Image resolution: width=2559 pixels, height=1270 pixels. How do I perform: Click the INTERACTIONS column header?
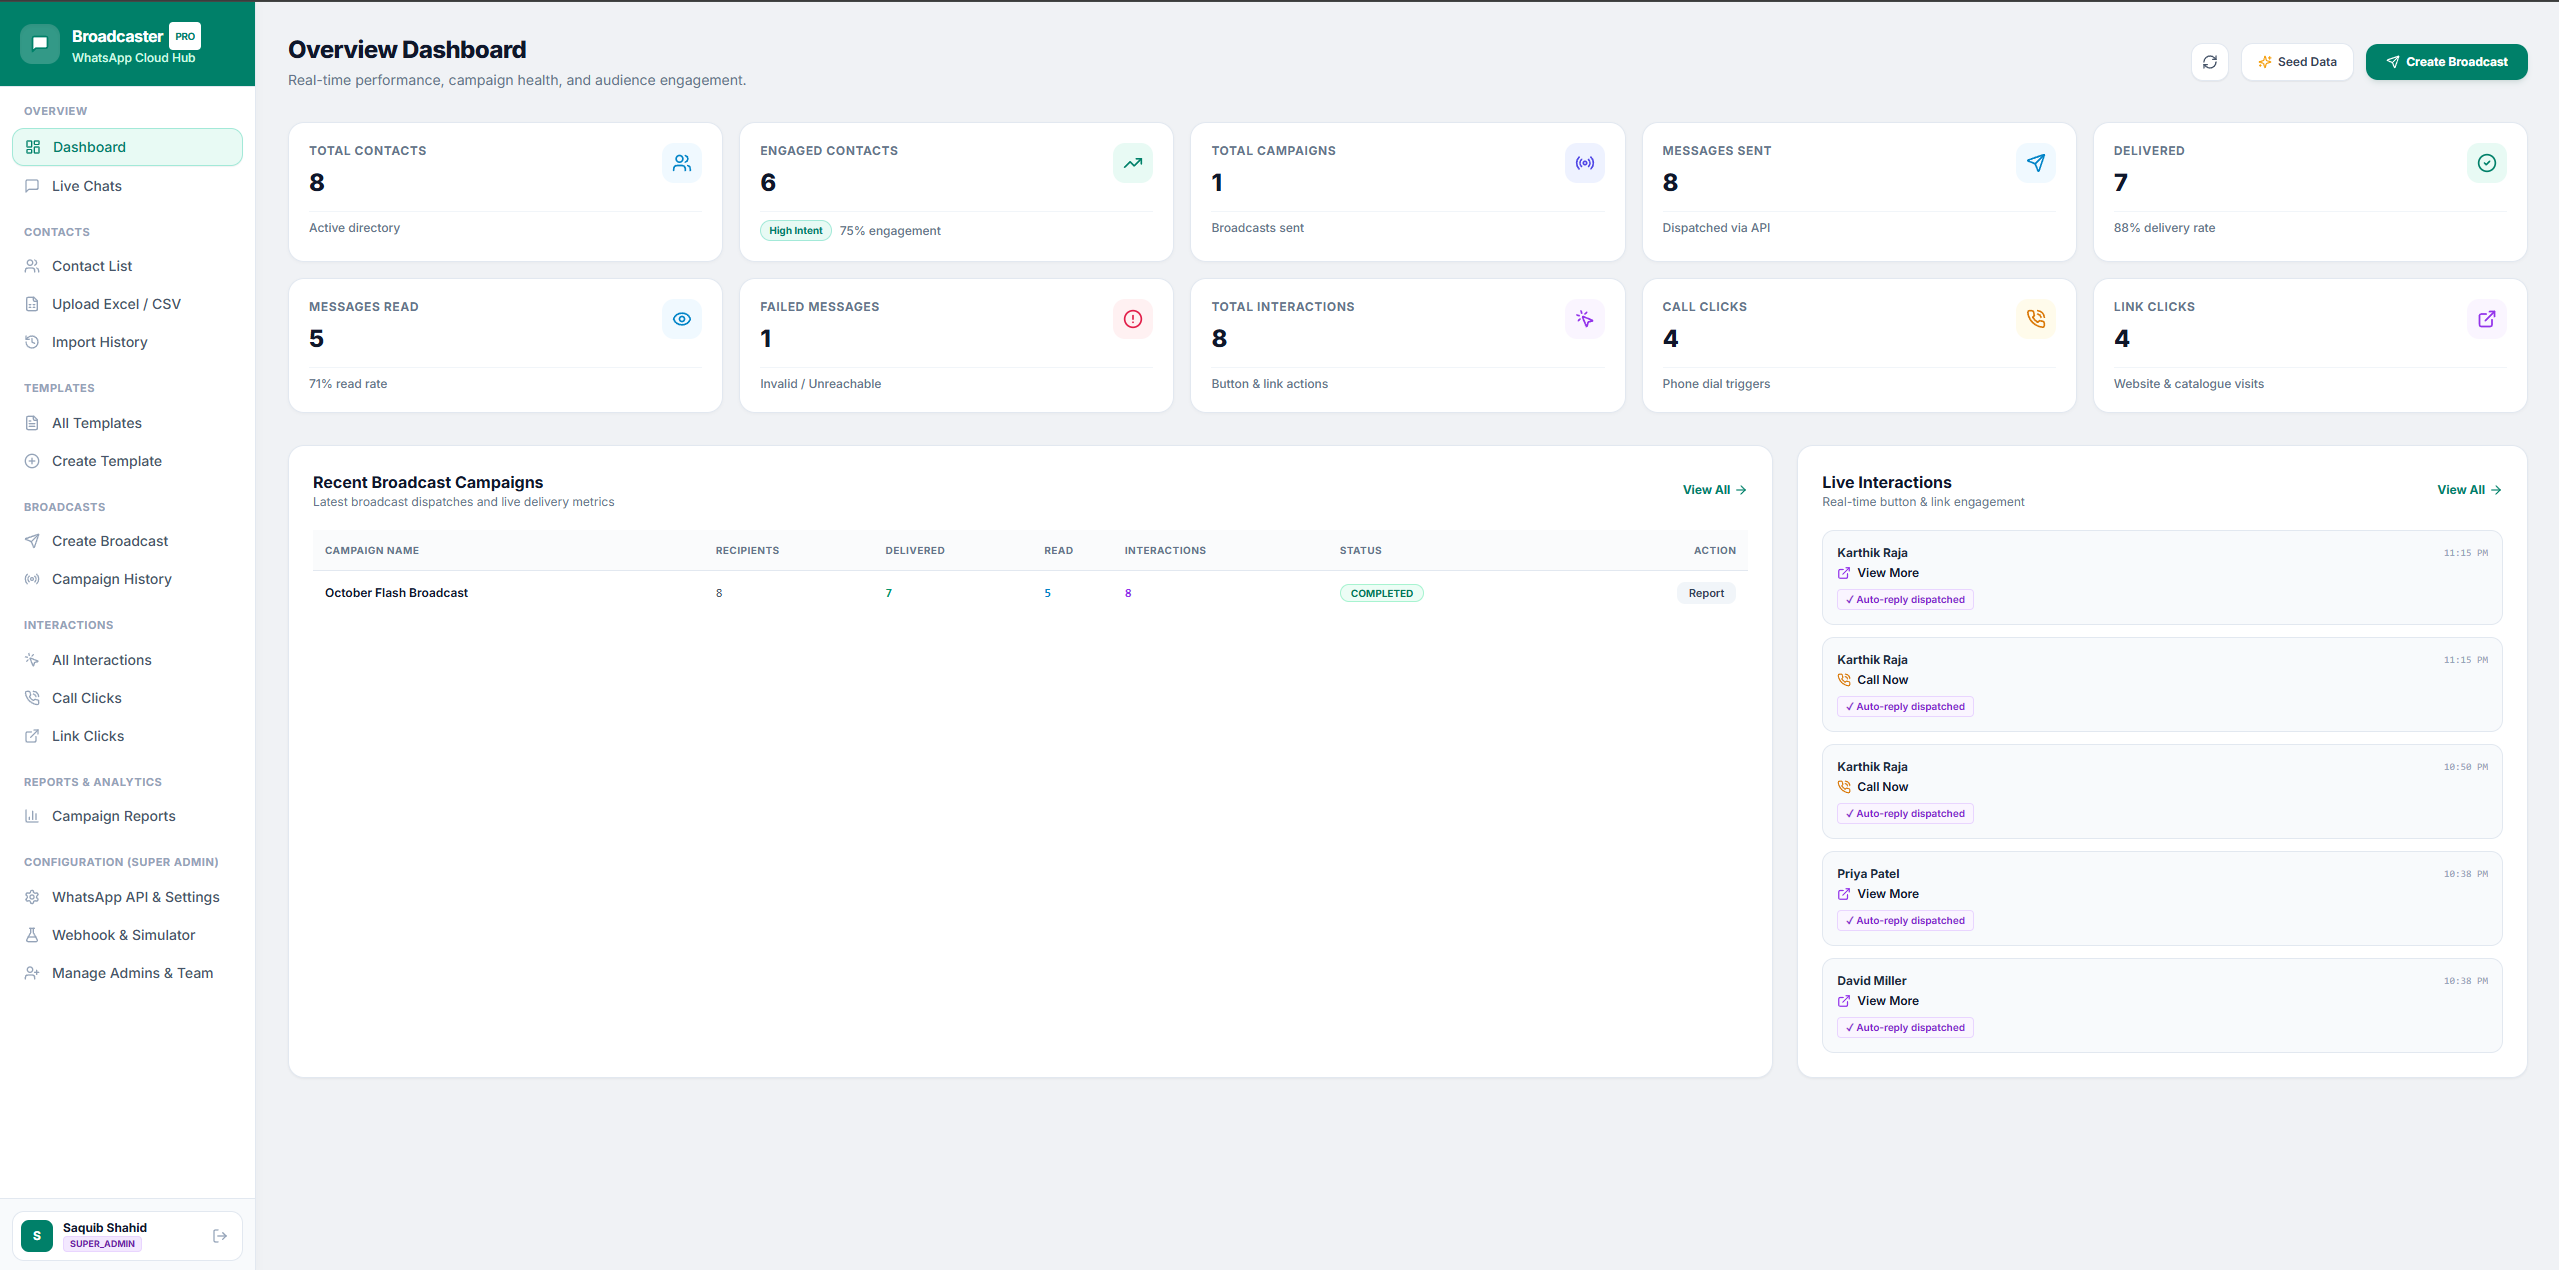click(1165, 551)
